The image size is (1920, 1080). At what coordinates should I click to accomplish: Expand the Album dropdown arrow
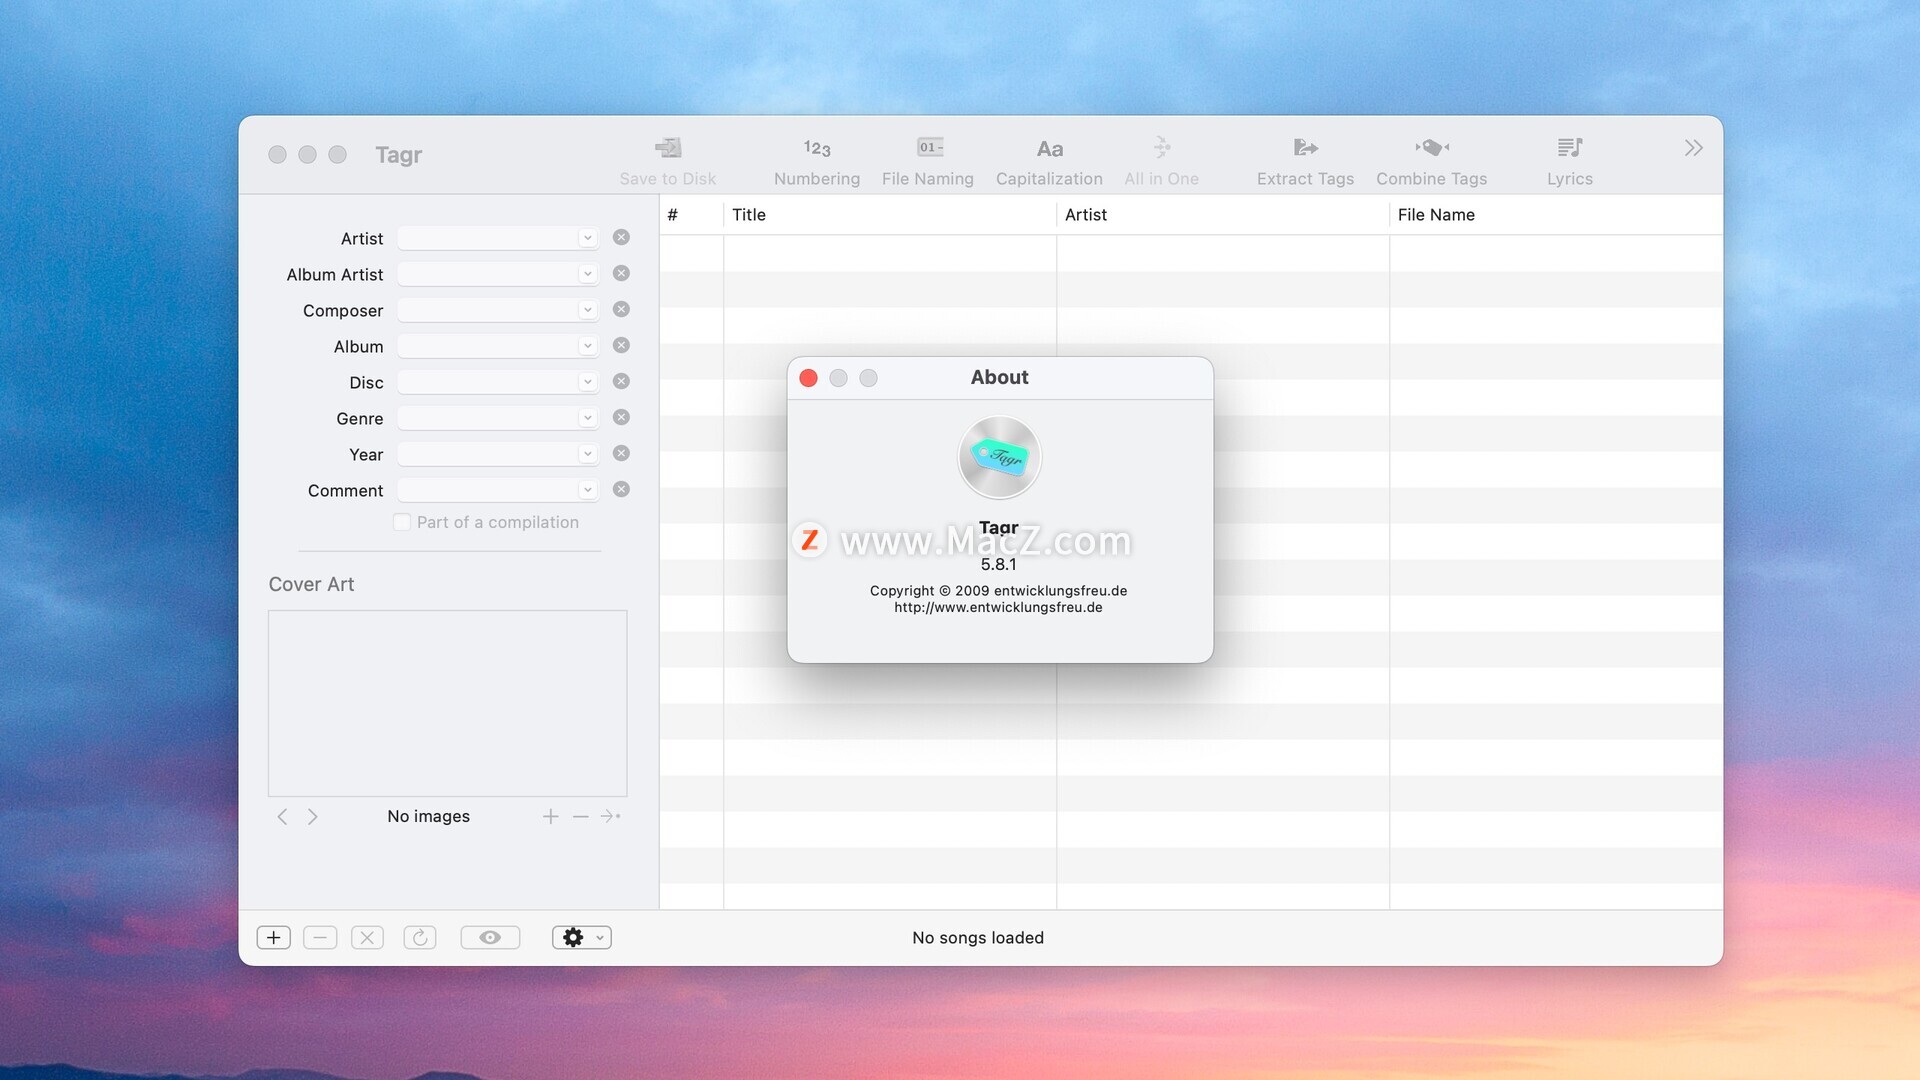[587, 346]
